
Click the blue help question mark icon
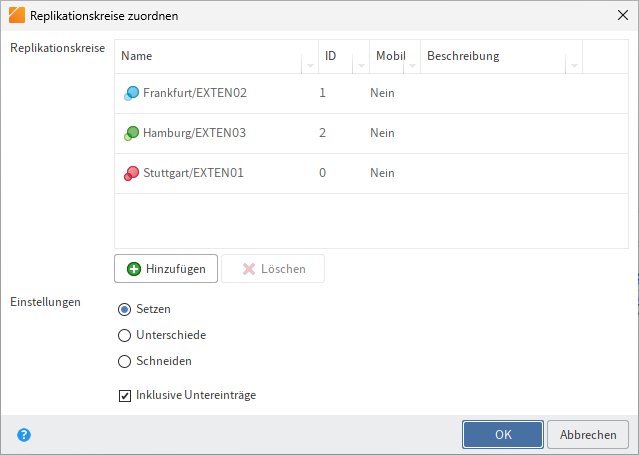[24, 435]
